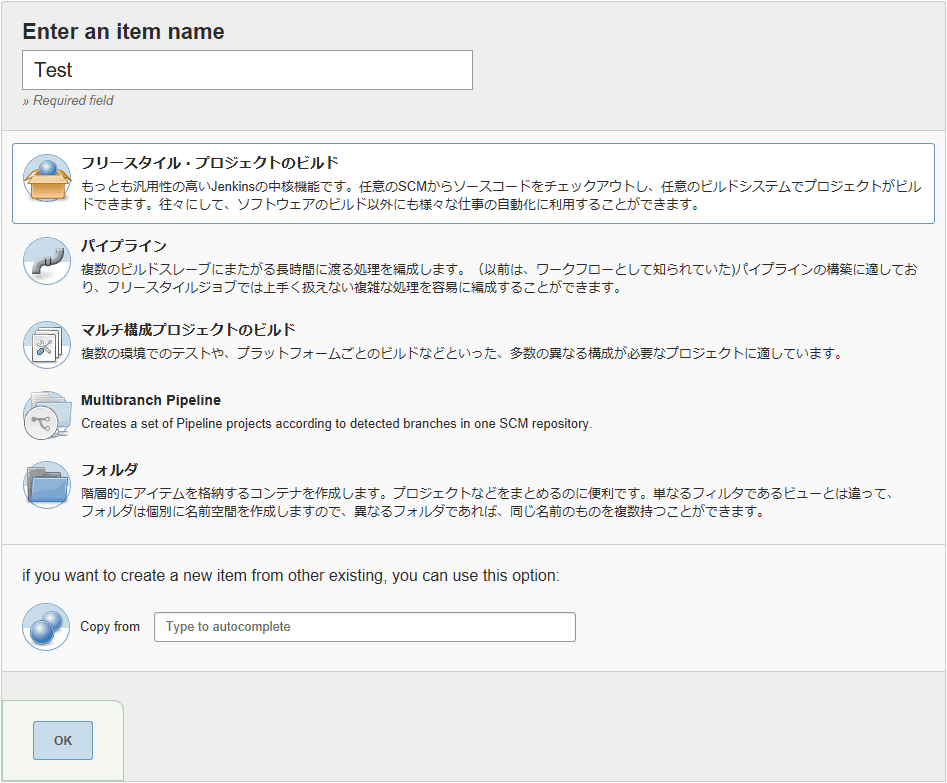Focus the item name field containing Test
947x783 pixels.
(x=248, y=70)
